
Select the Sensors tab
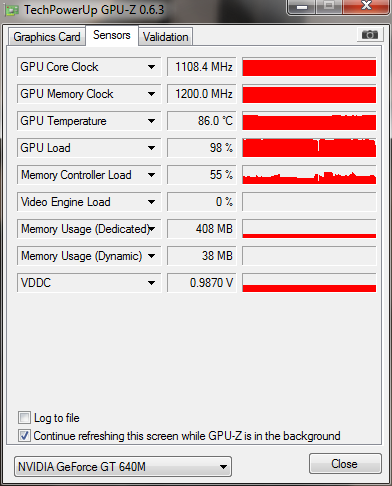tap(112, 35)
